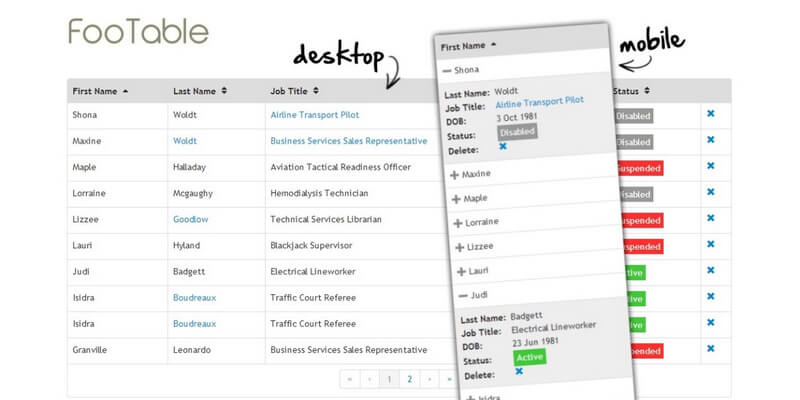Collapse the Judi row in mobile view
This screenshot has height=400, width=800.
coord(461,296)
